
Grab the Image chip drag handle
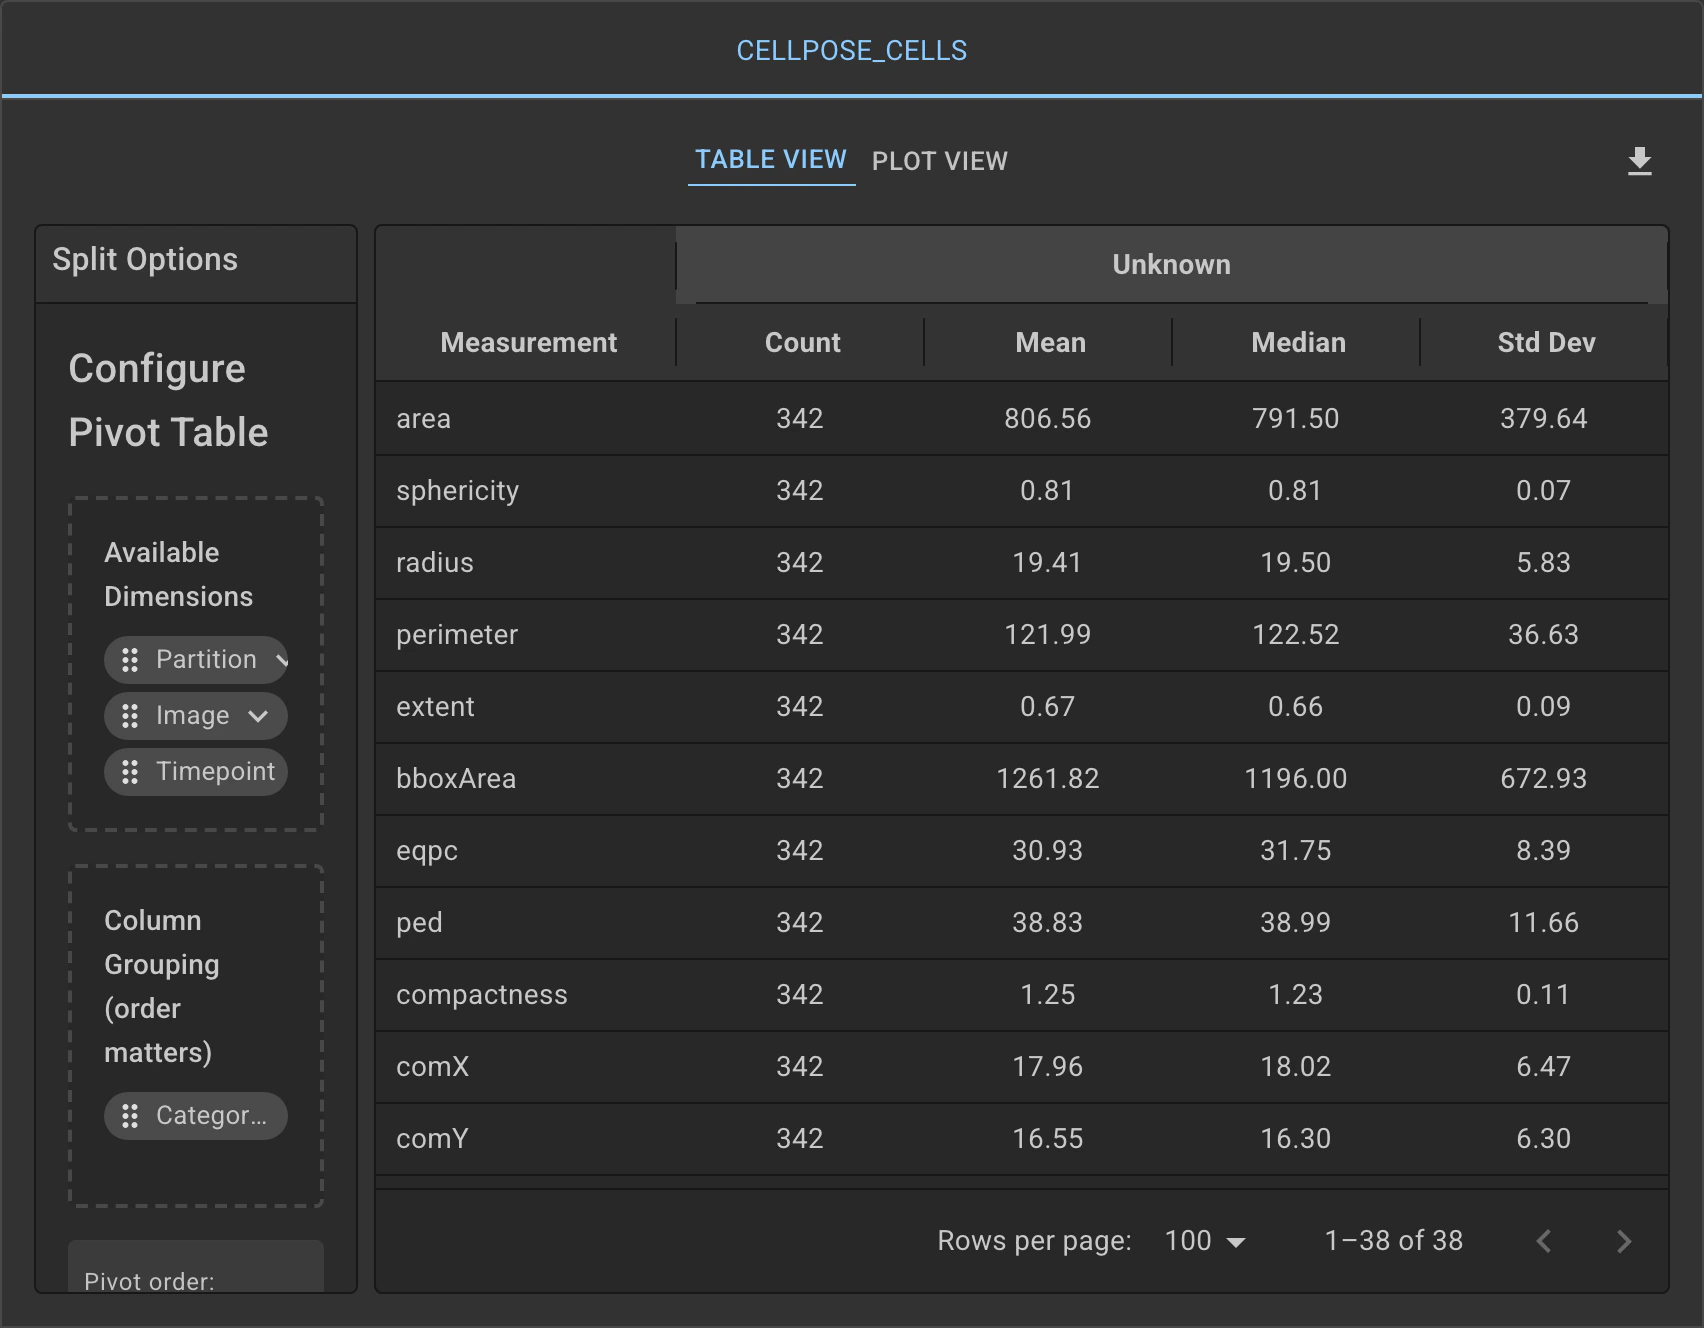[130, 716]
